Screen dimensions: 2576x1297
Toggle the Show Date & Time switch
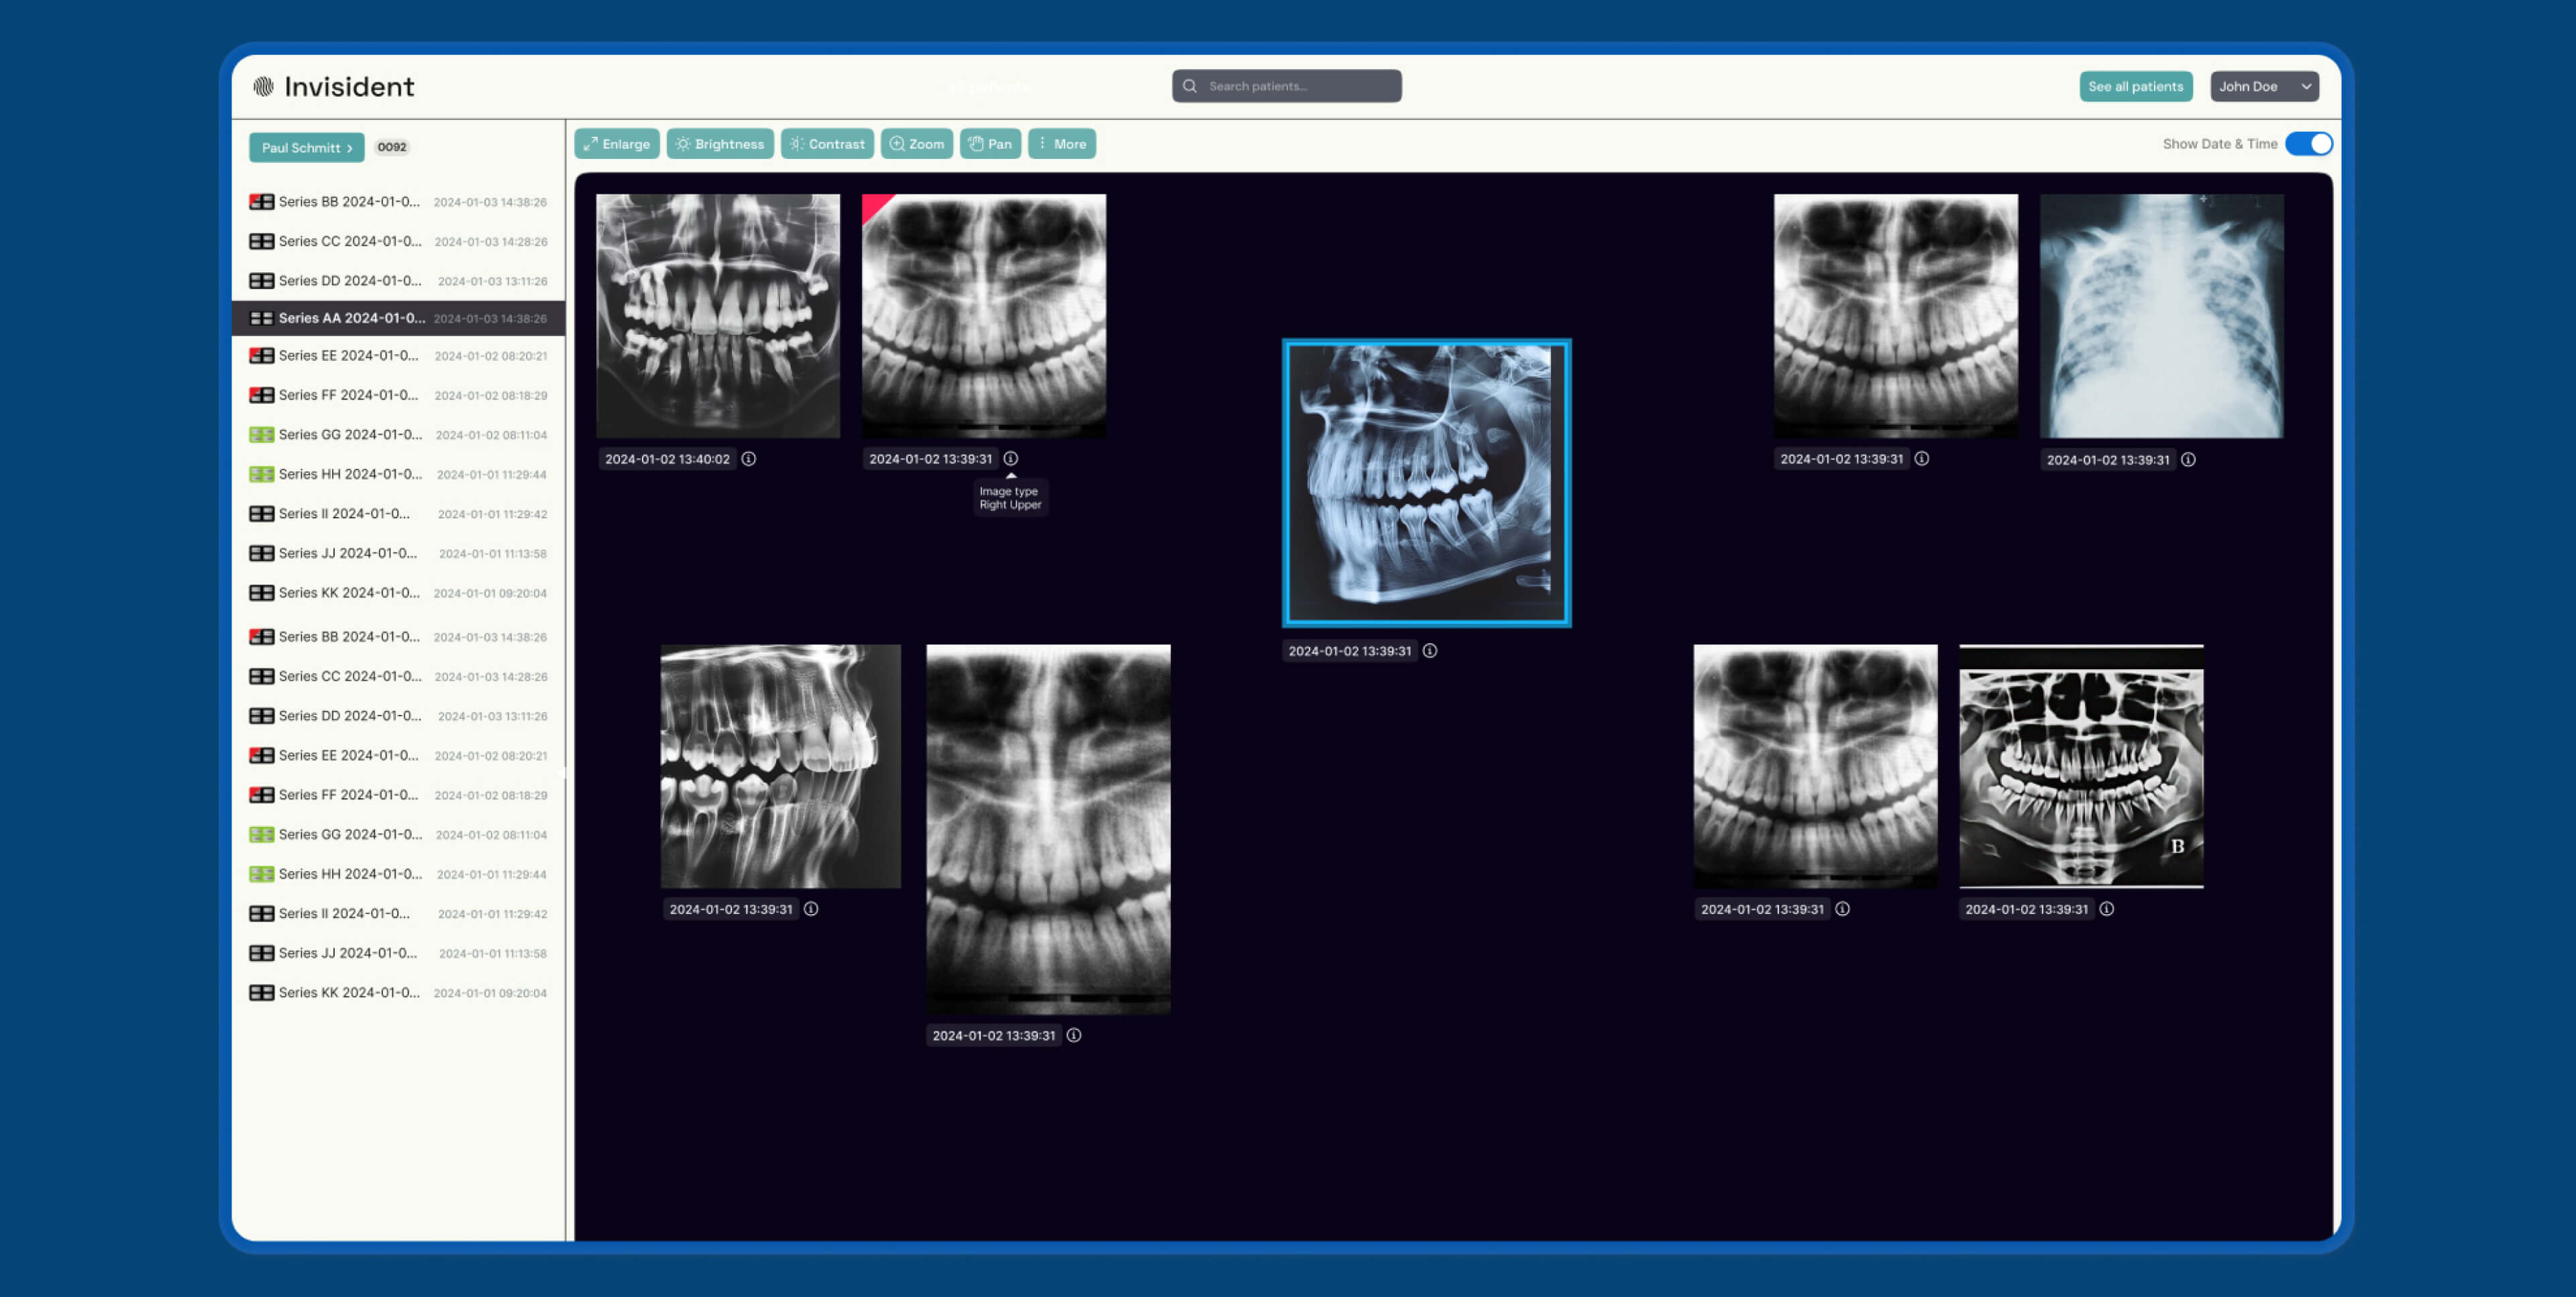point(2308,144)
